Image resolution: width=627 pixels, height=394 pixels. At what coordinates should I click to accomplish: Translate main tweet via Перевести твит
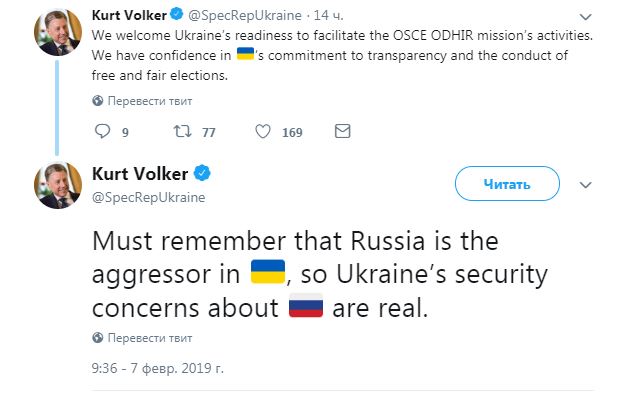point(150,338)
